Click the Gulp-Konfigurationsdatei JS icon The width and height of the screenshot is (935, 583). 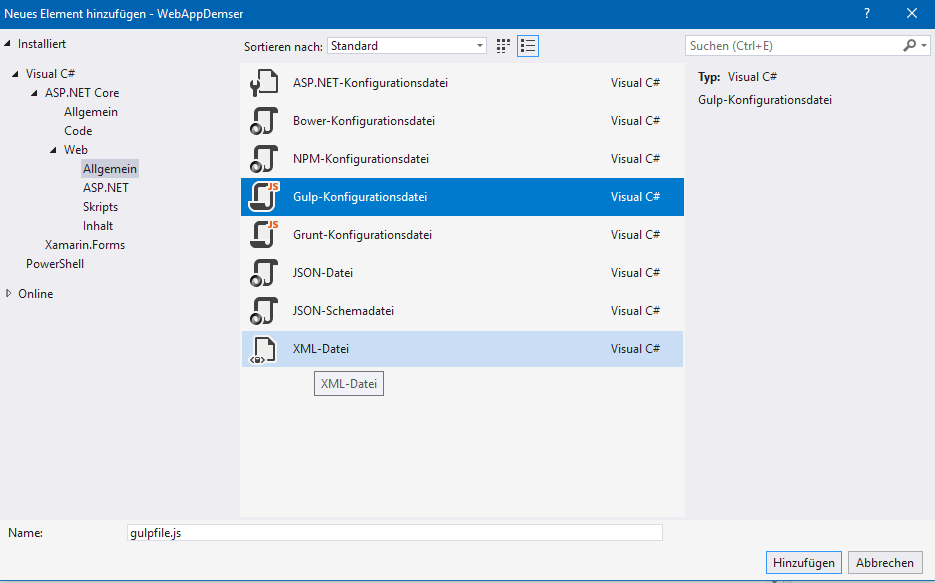[264, 197]
